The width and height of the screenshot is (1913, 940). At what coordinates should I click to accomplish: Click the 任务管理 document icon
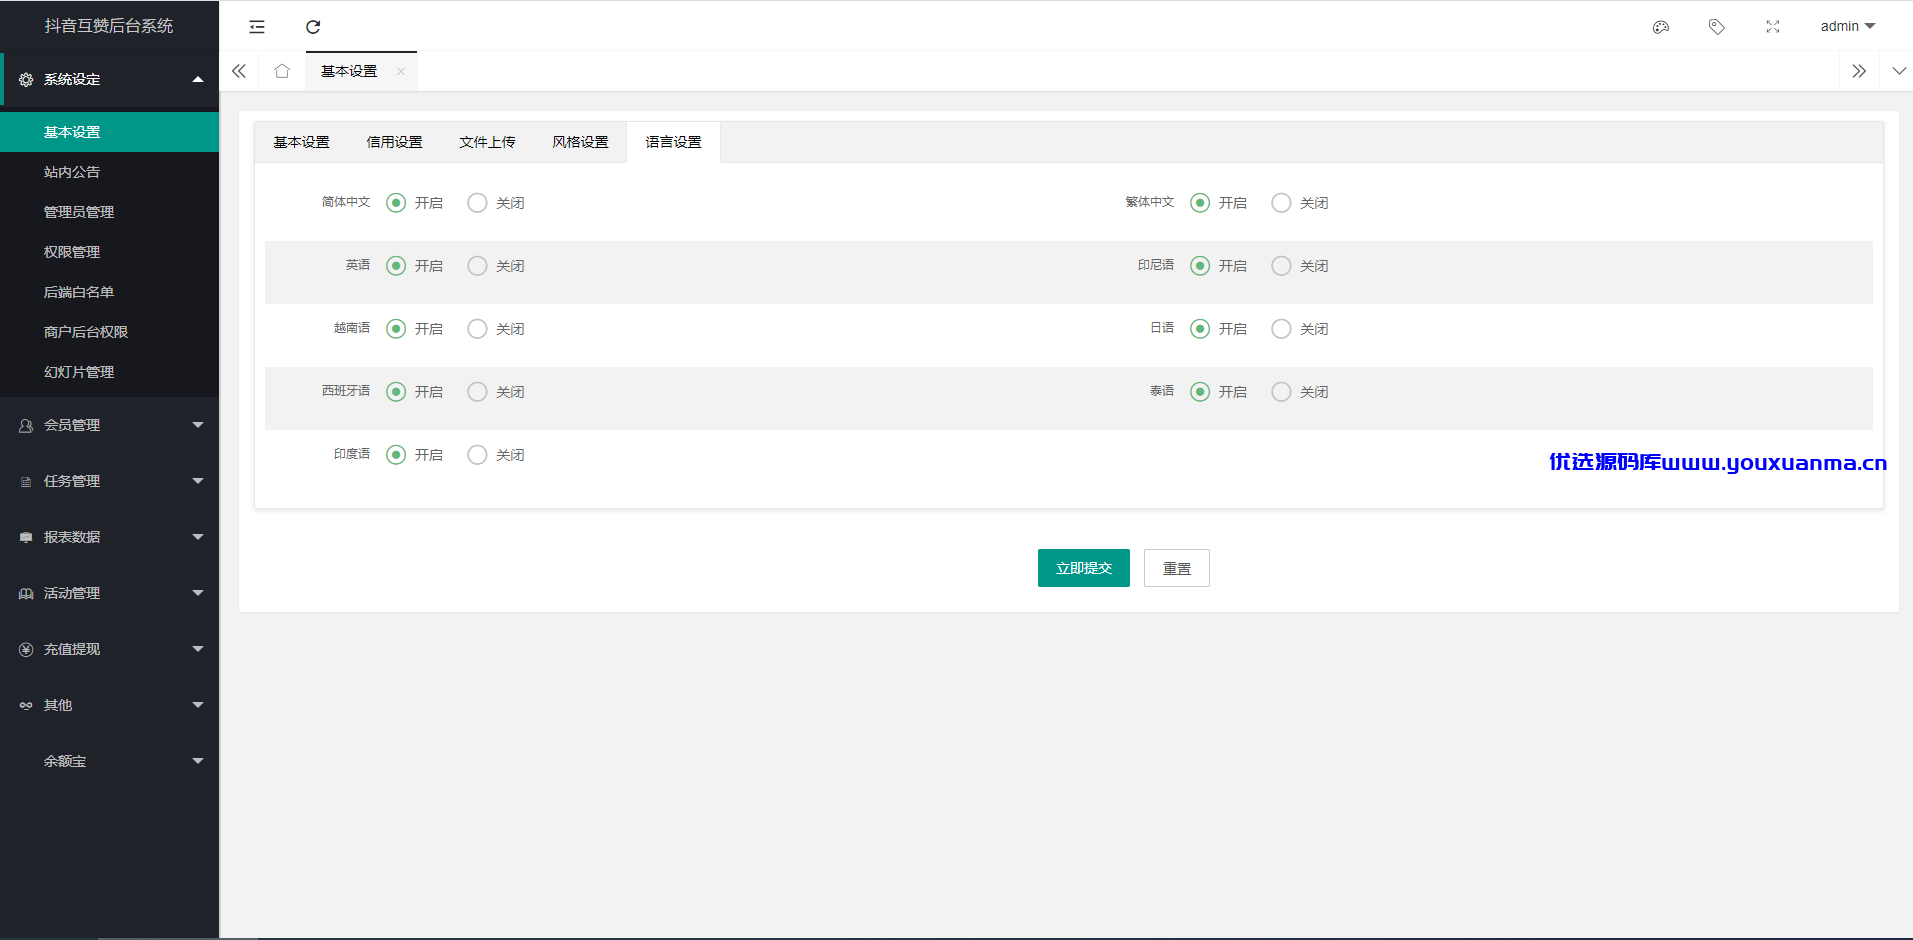point(26,481)
